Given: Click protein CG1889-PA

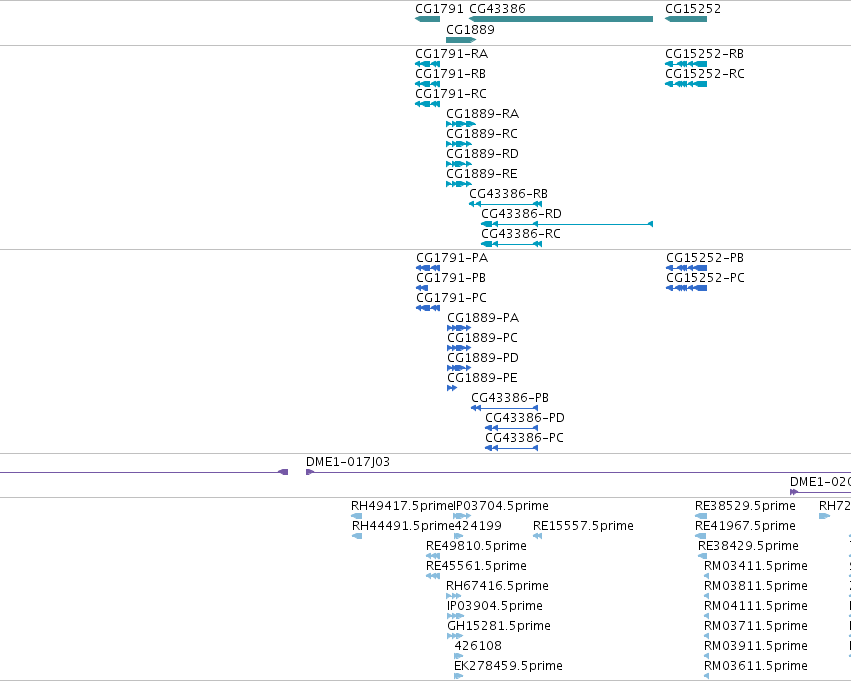Looking at the screenshot, I should pyautogui.click(x=483, y=318).
